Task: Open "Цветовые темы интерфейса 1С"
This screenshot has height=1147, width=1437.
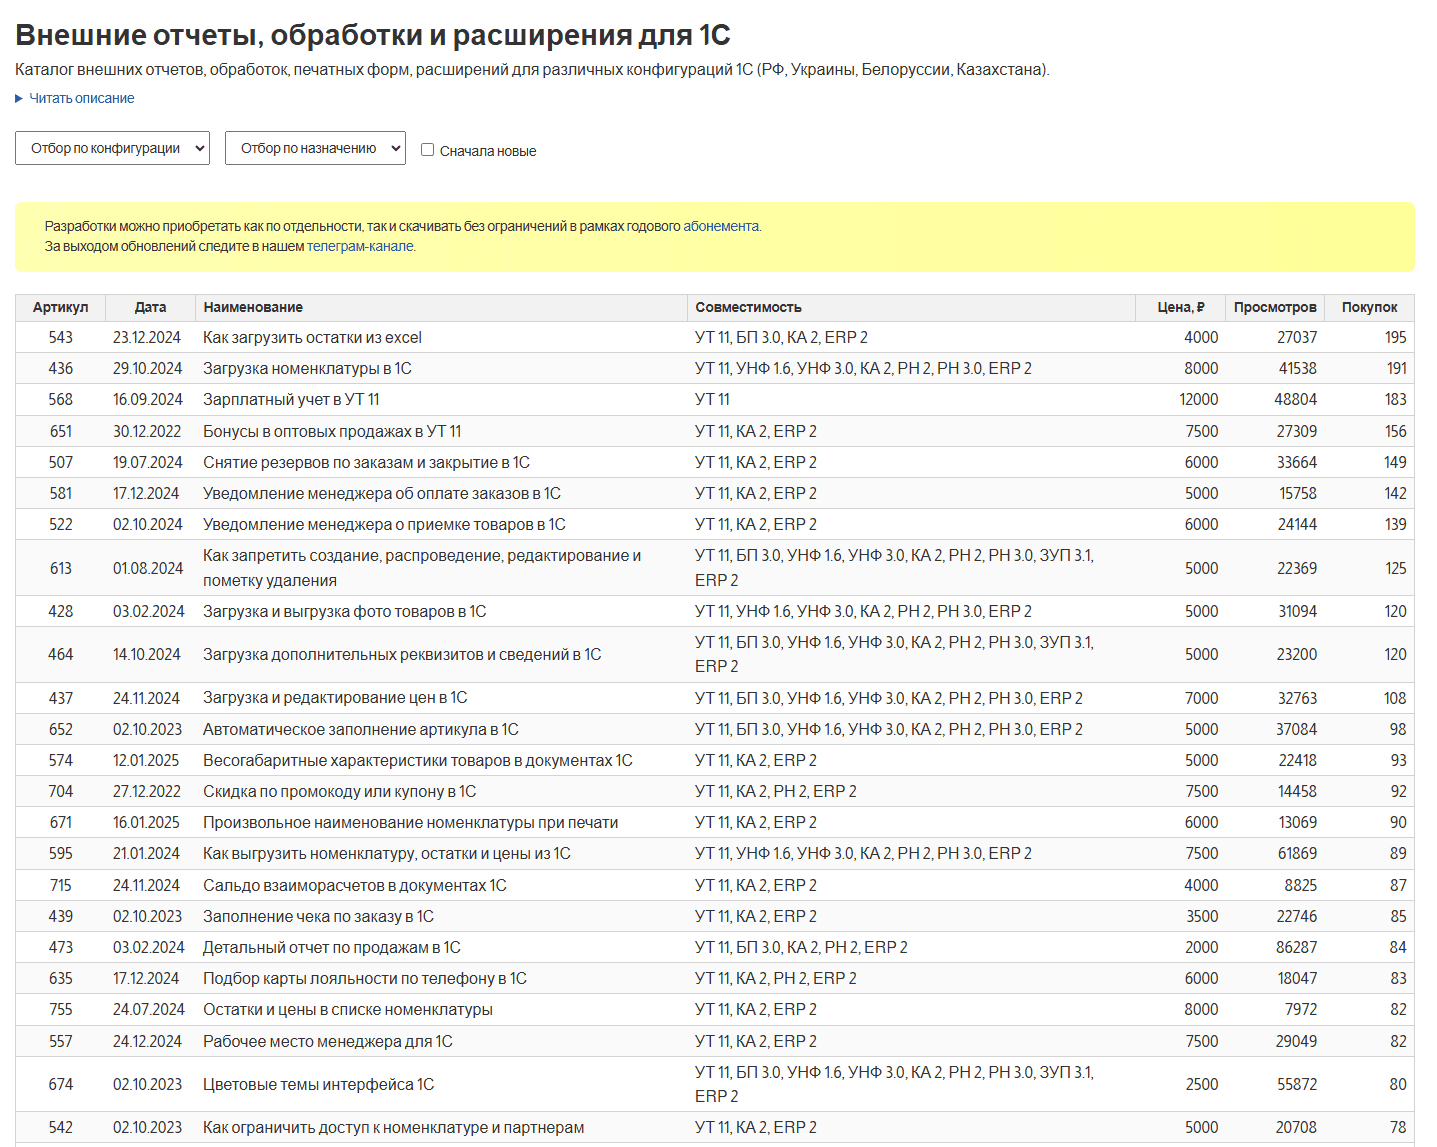Action: 319,1084
